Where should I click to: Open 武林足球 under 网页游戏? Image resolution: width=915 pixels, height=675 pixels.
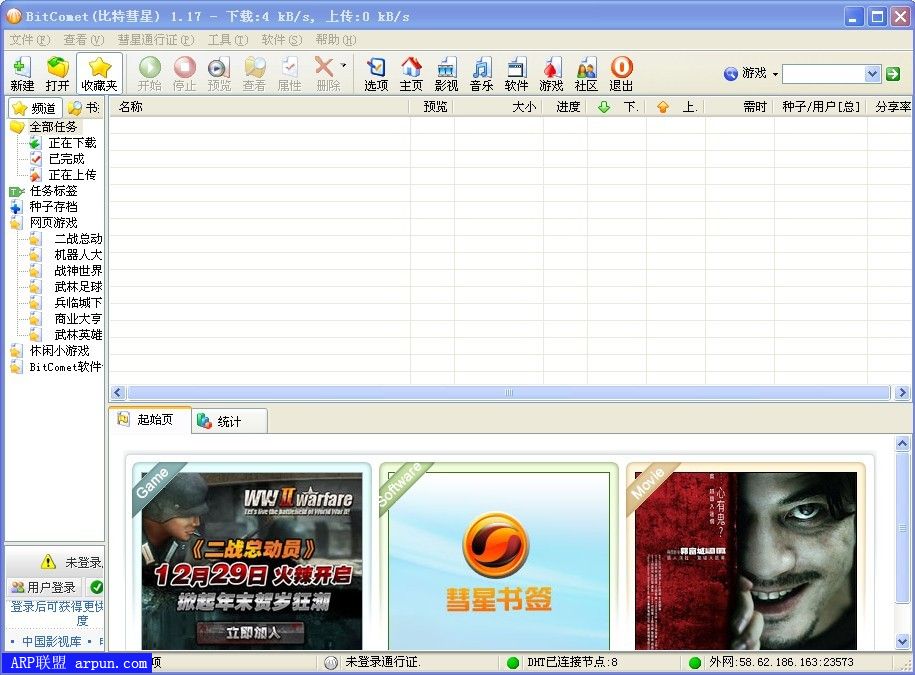pyautogui.click(x=78, y=286)
